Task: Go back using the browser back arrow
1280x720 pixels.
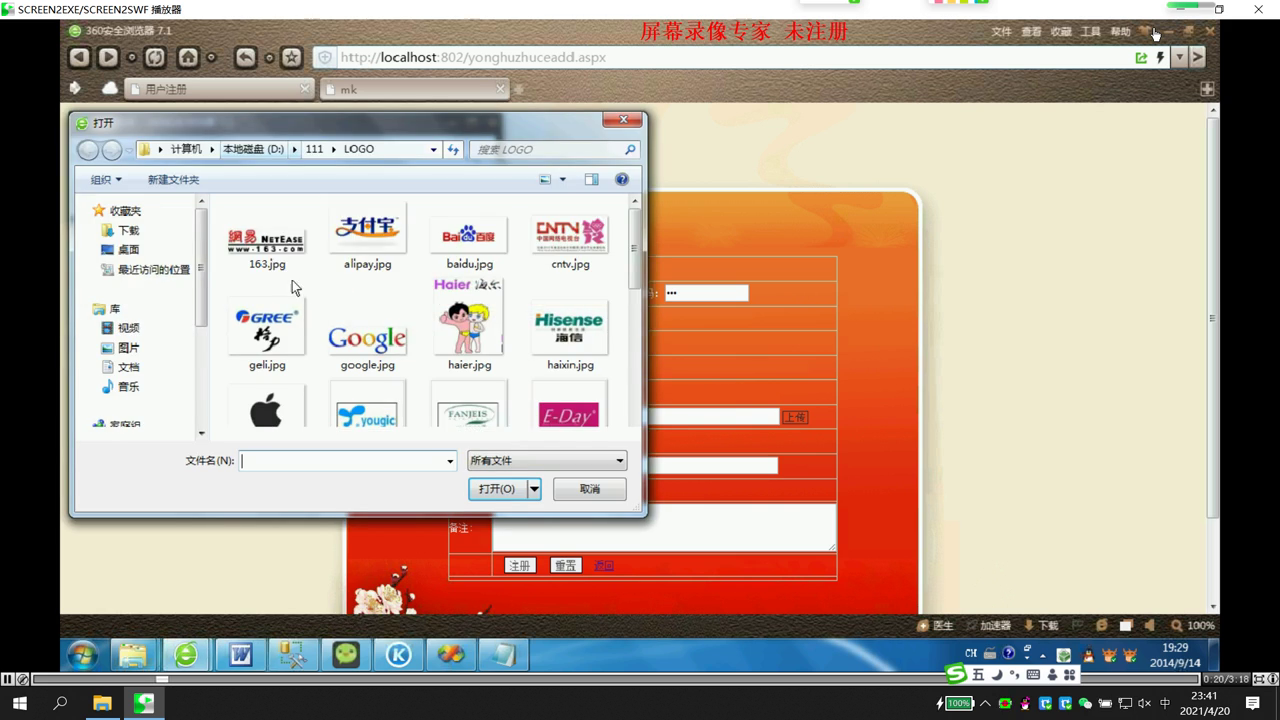Action: 79,57
